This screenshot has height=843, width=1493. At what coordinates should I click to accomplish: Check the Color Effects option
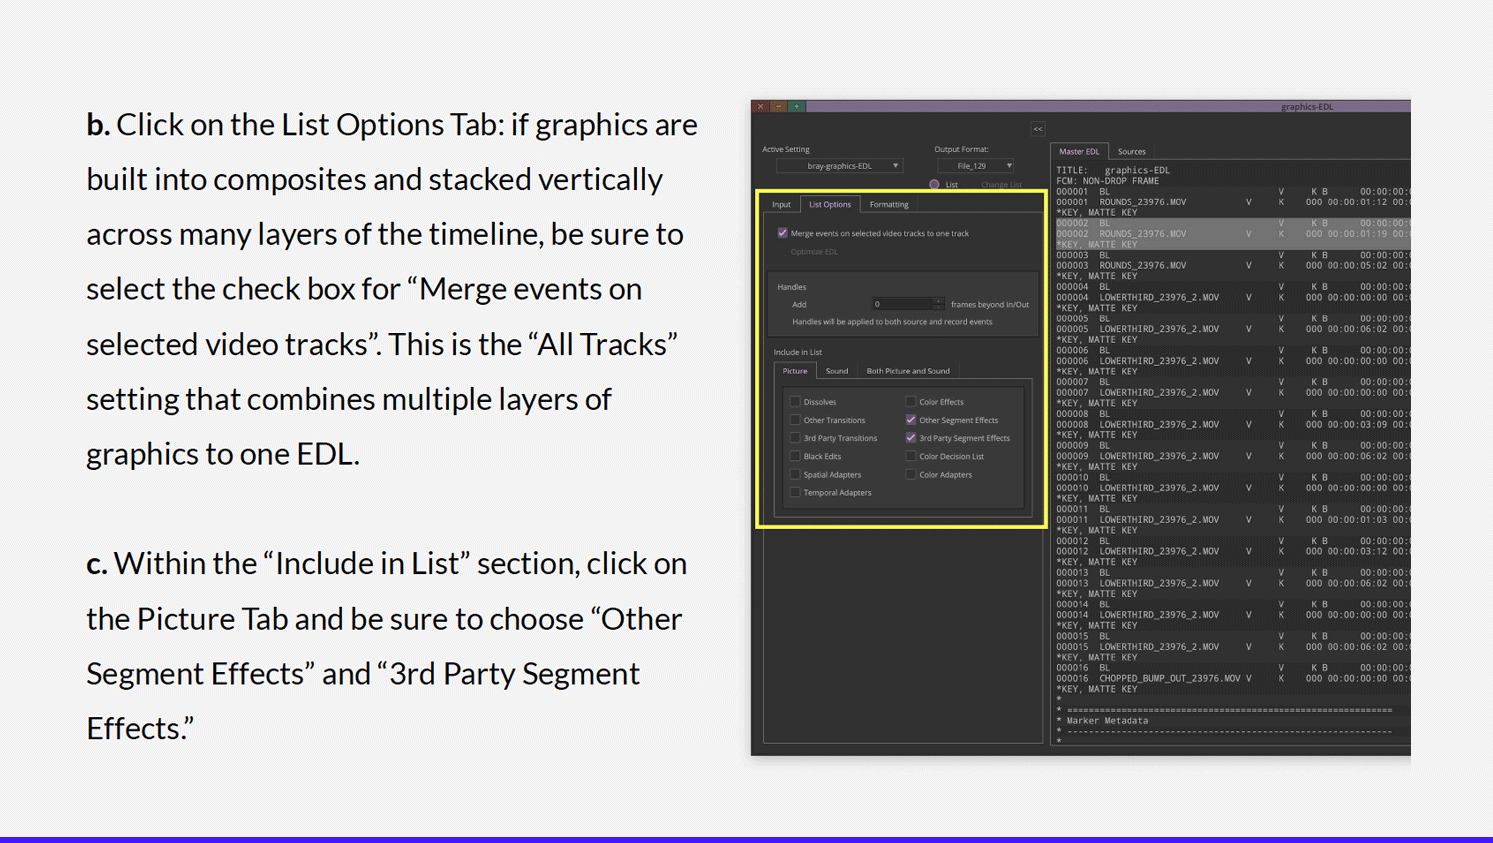coord(910,402)
